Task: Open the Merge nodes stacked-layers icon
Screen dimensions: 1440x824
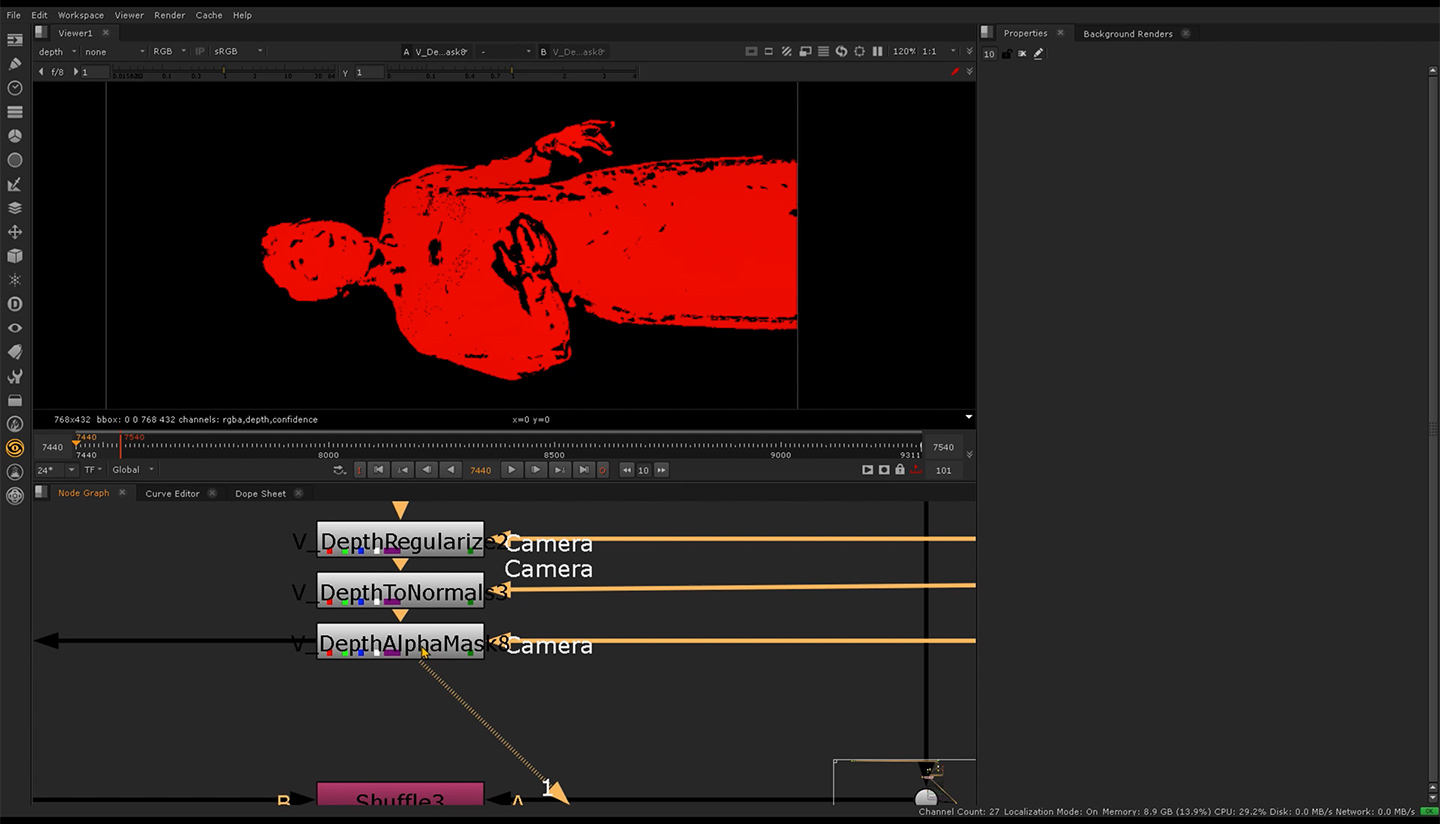Action: [x=15, y=208]
